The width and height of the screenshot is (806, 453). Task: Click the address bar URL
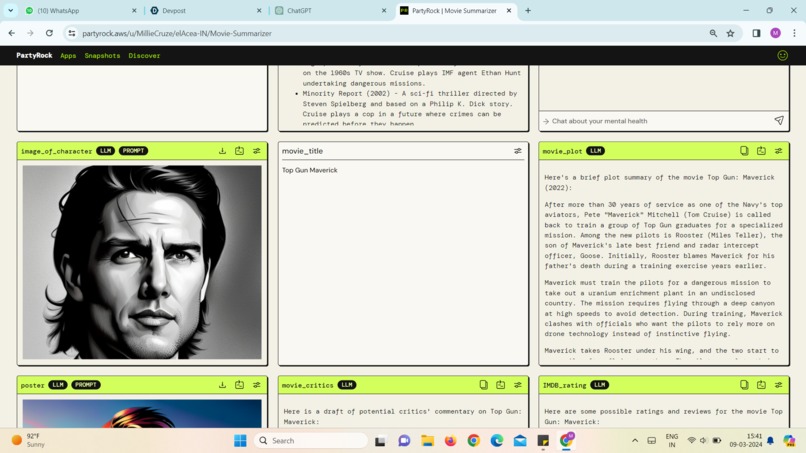point(177,33)
